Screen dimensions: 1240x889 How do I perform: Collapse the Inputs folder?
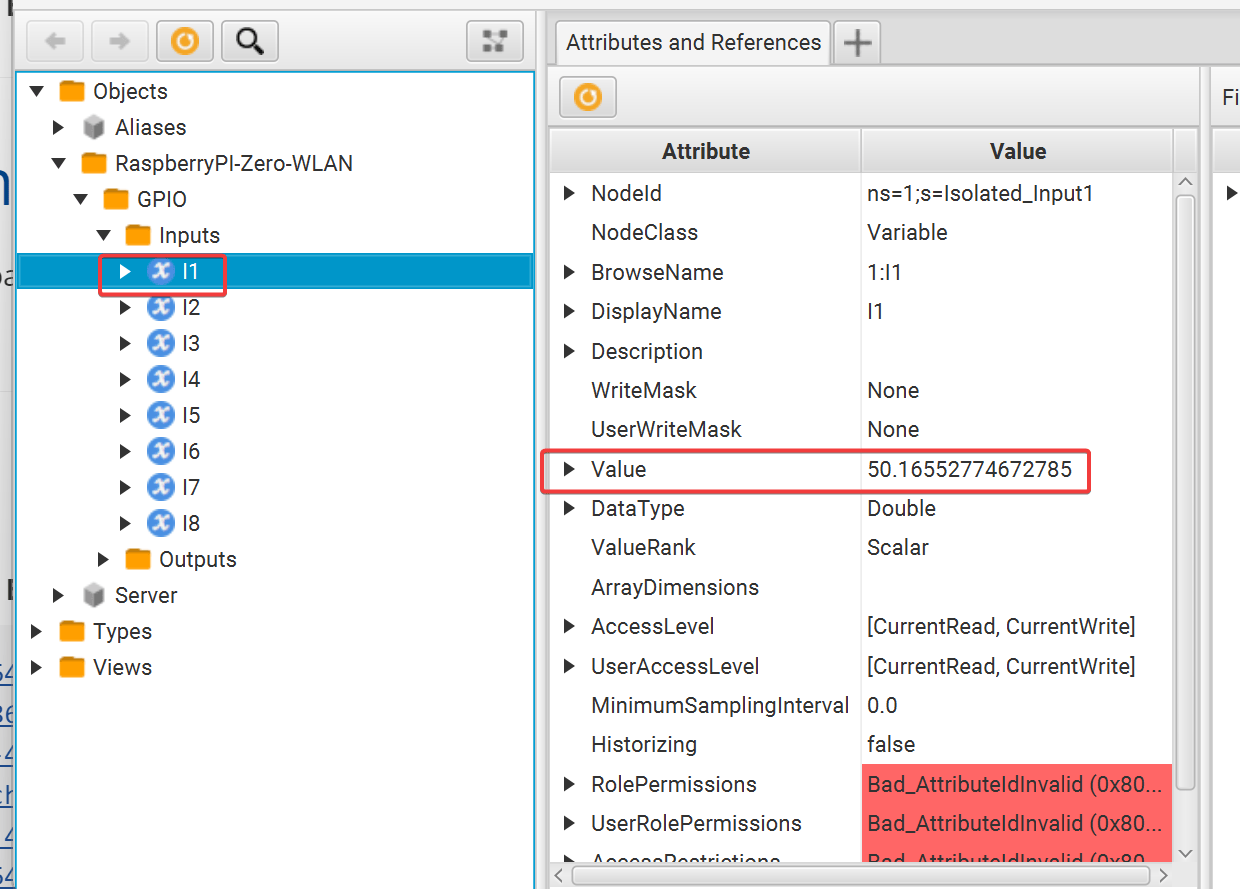[x=104, y=235]
